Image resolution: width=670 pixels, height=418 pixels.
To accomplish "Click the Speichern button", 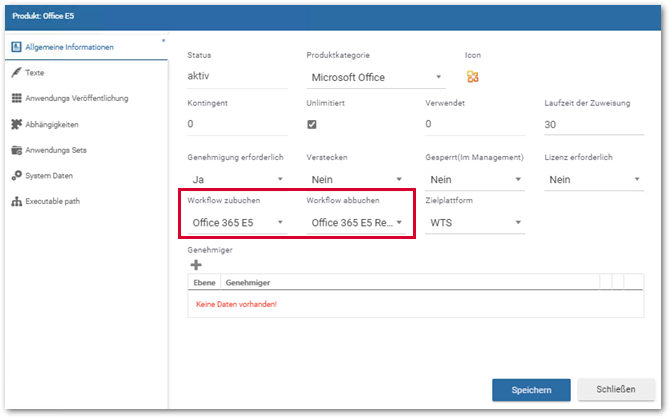I will coord(531,390).
